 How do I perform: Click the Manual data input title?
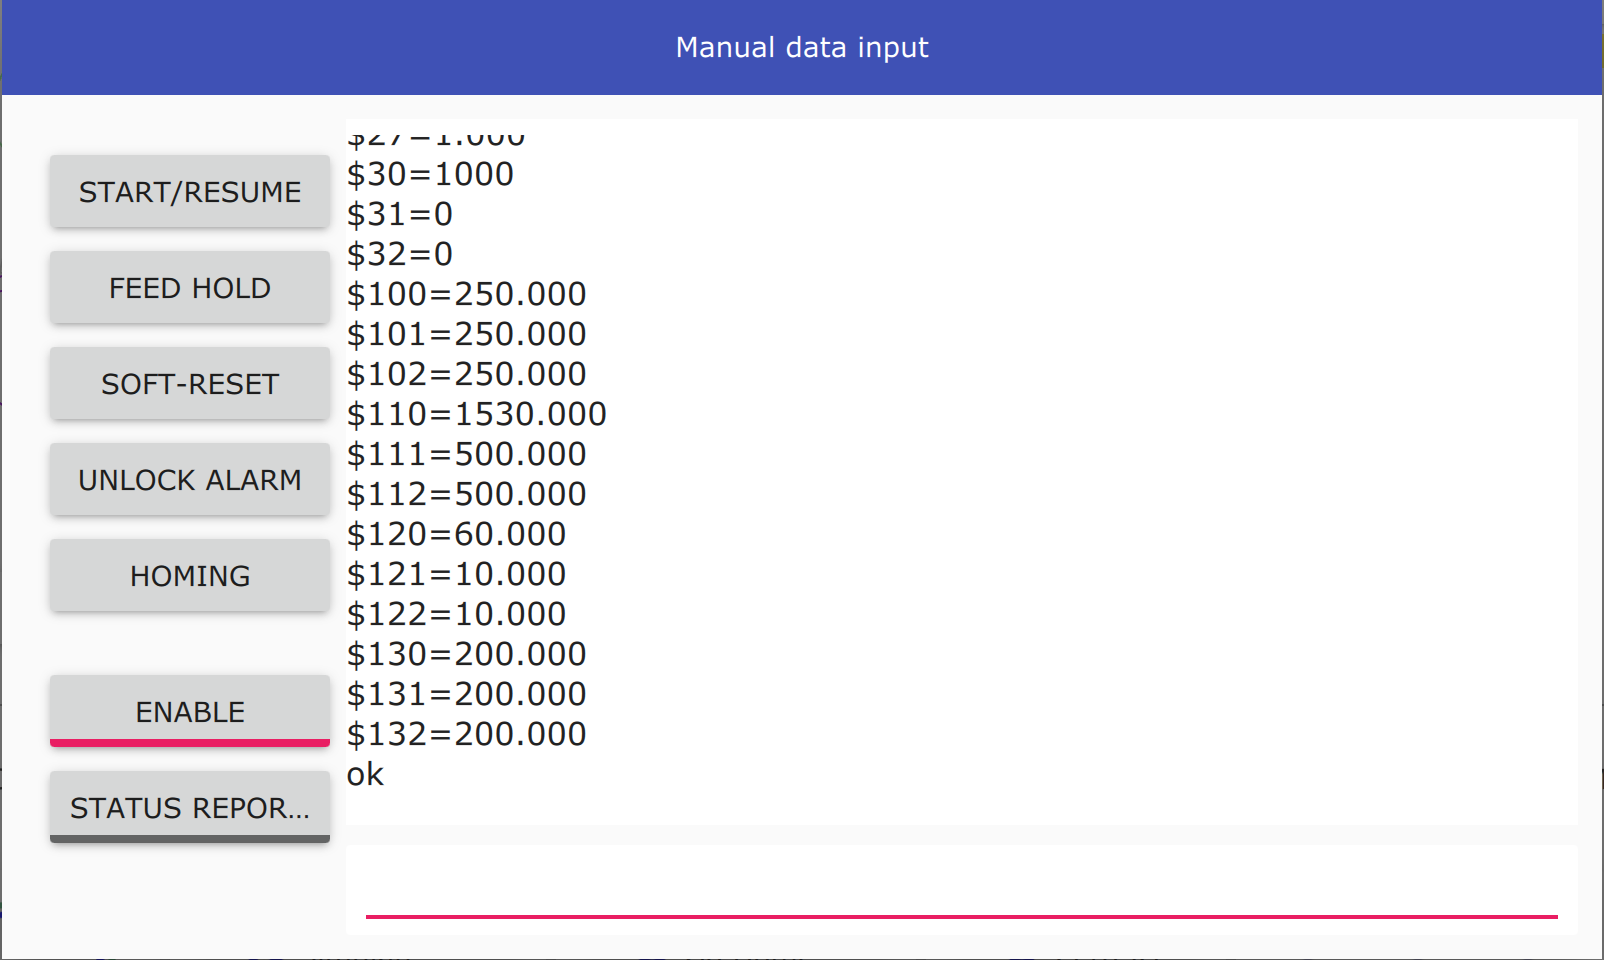pos(802,47)
